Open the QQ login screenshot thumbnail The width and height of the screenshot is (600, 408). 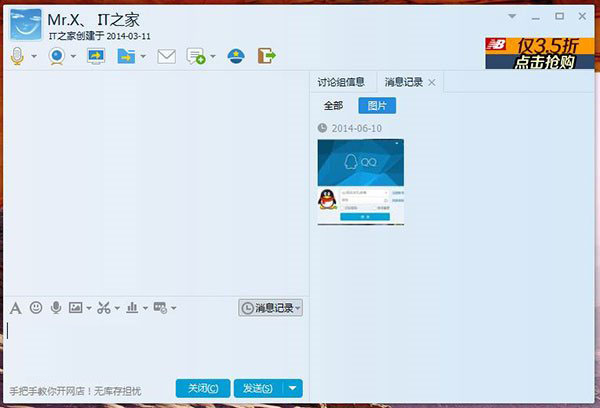(360, 182)
